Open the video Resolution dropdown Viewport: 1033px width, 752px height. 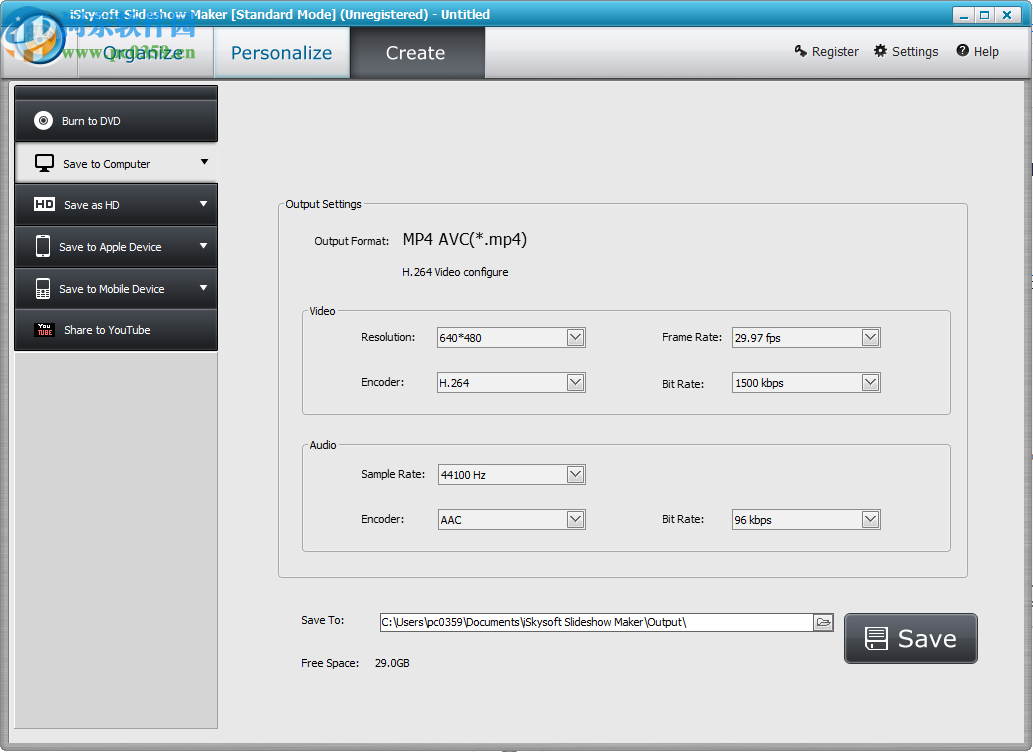[x=575, y=338]
